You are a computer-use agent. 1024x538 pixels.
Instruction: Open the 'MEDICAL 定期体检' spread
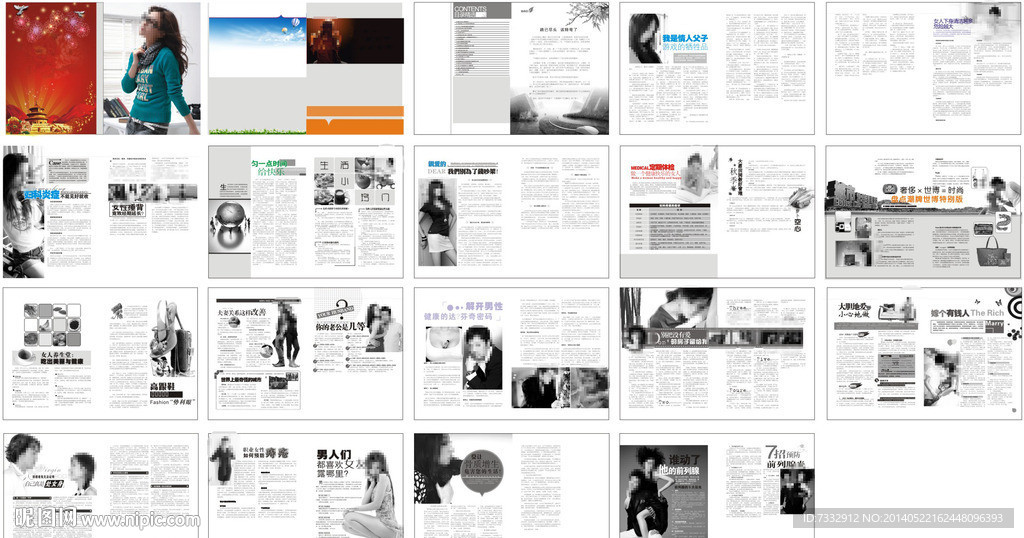click(717, 212)
